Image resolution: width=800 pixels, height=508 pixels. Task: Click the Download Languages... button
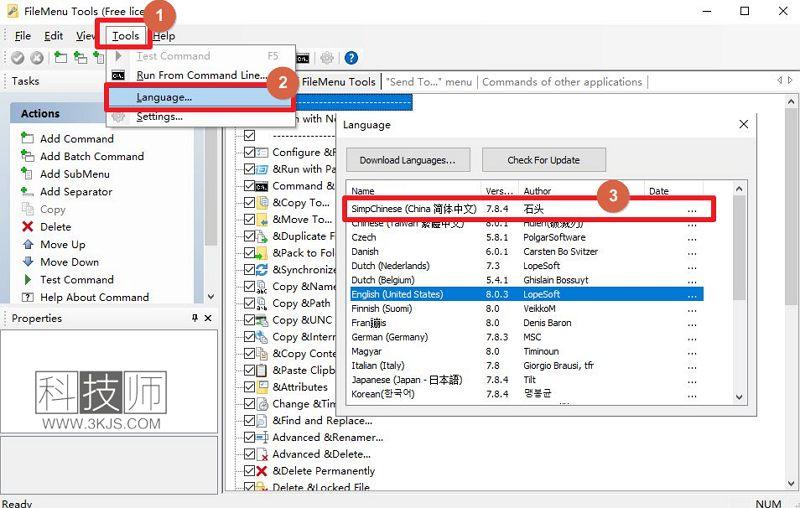coord(408,160)
